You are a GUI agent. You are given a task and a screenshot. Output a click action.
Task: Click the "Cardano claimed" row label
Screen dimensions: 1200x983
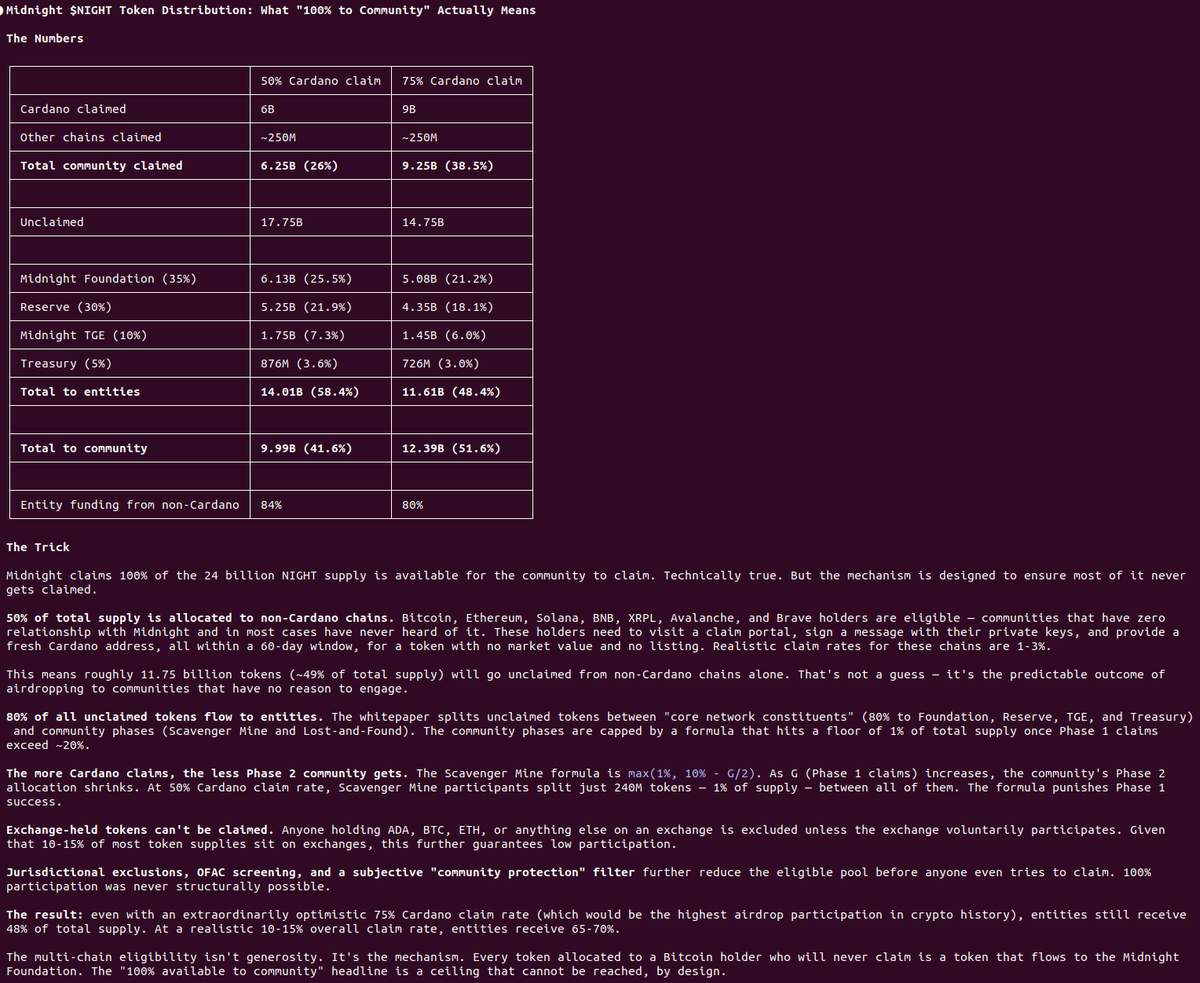tap(73, 108)
